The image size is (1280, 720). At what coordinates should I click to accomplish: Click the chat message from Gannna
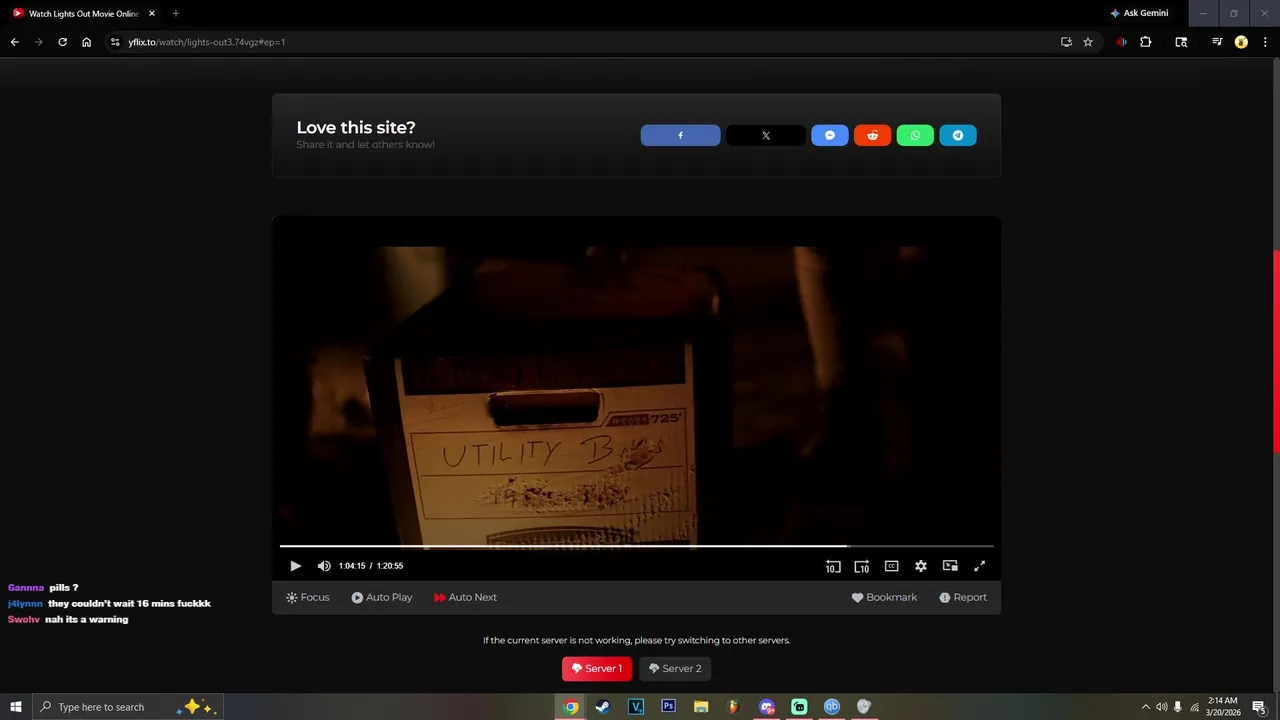(x=43, y=587)
